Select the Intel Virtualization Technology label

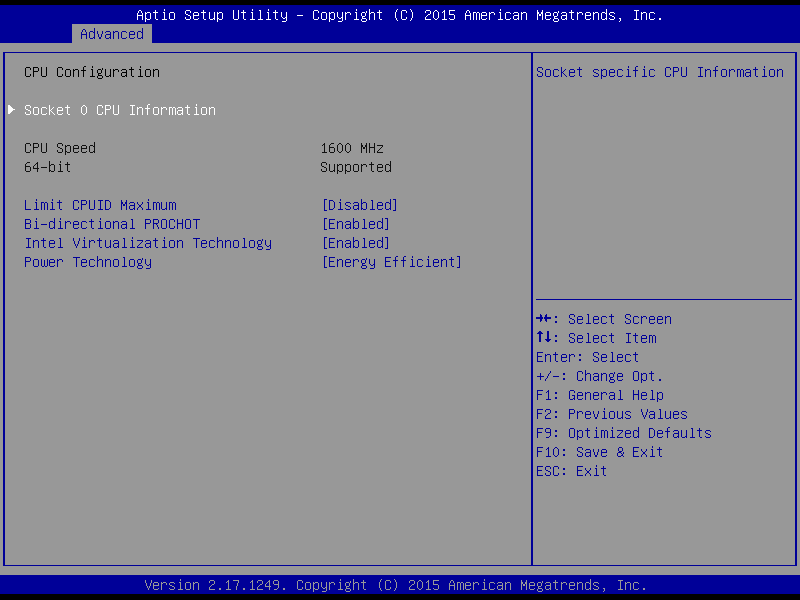[x=148, y=243]
